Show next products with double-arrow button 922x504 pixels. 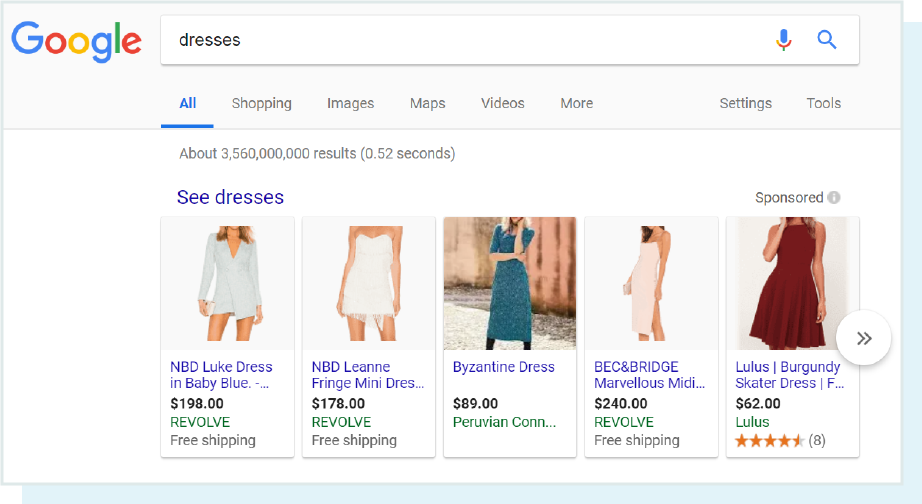(x=864, y=338)
